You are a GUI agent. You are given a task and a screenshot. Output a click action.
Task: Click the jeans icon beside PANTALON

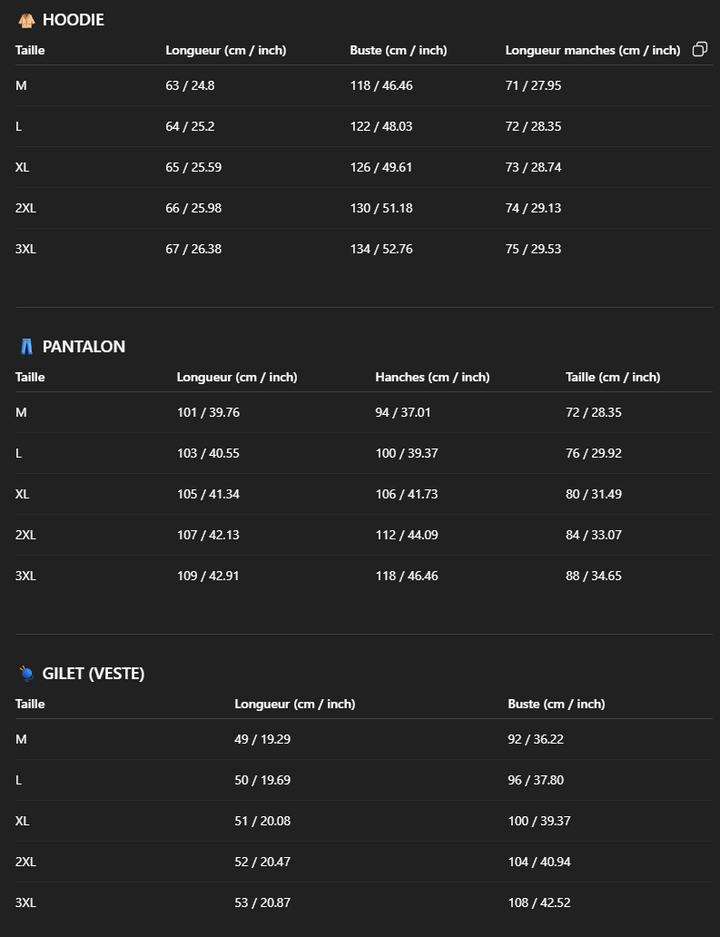[x=26, y=347]
